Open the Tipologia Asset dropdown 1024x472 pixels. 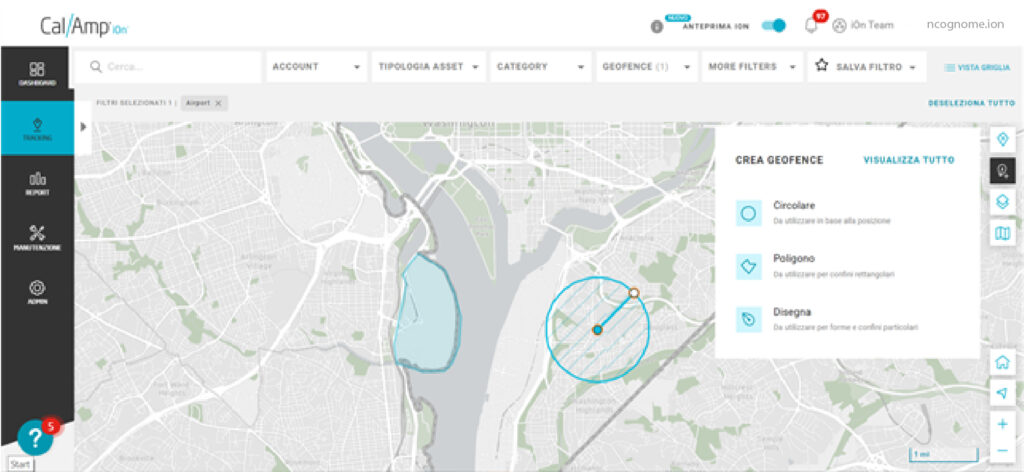click(429, 67)
